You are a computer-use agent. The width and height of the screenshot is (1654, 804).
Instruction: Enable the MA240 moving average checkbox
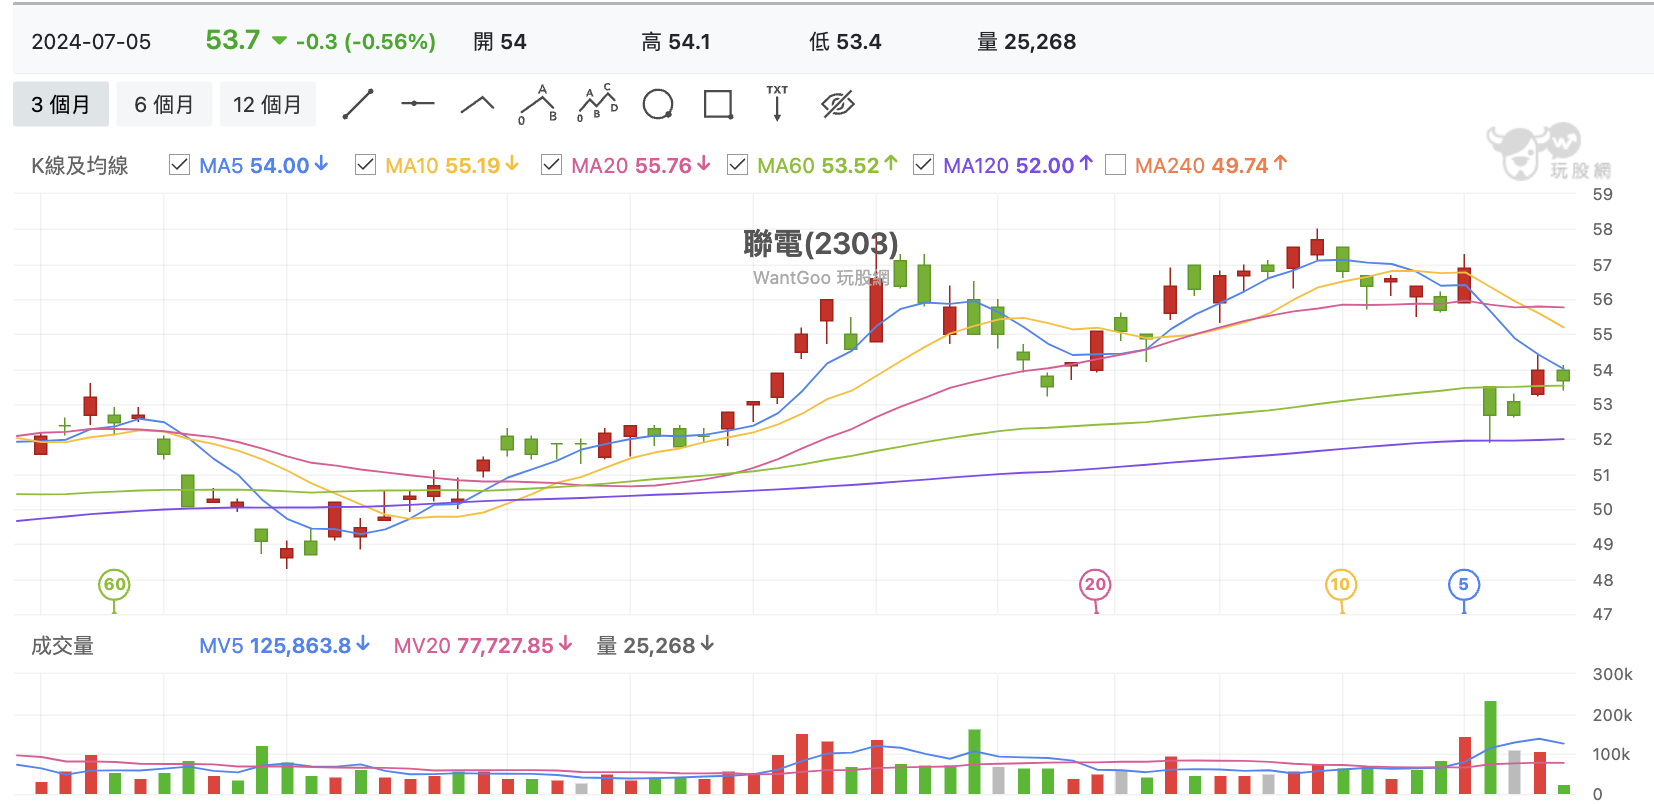[1115, 165]
